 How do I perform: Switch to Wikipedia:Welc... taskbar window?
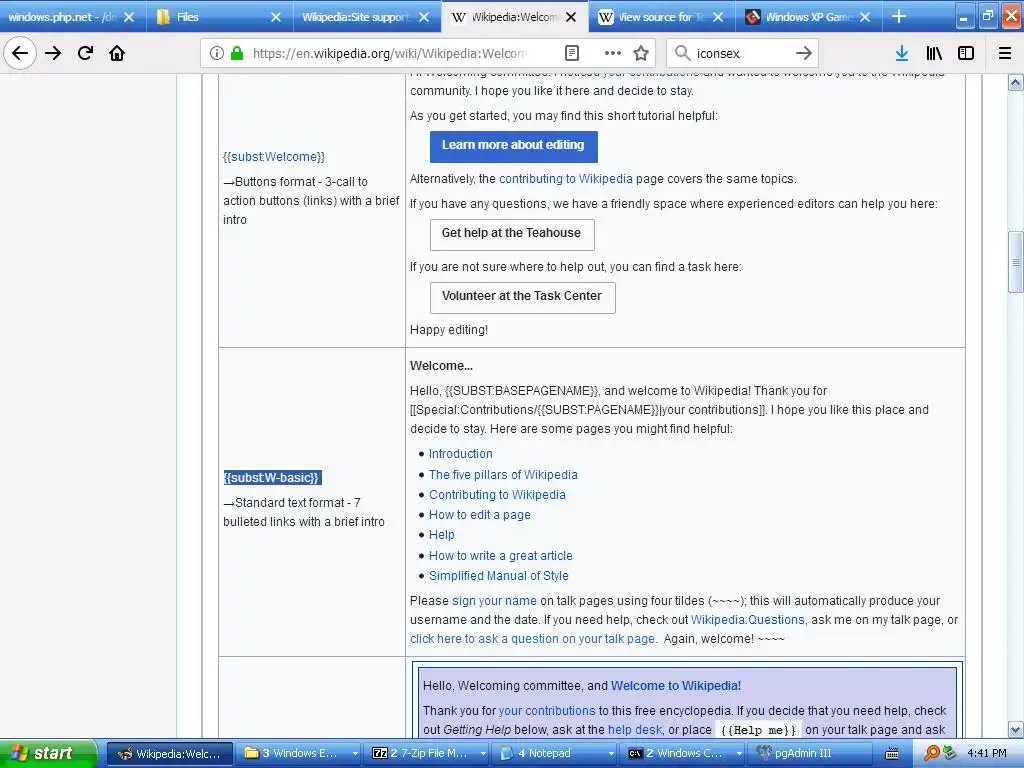point(169,754)
